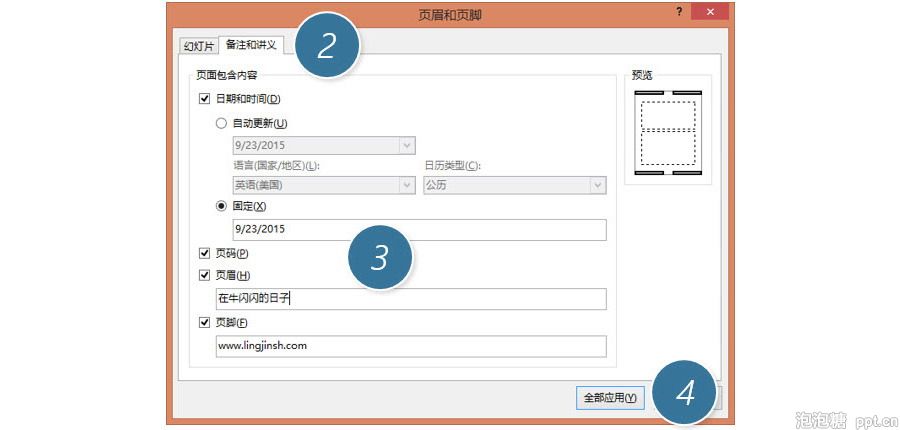Click the 语言(国家/地区) label

(276, 166)
